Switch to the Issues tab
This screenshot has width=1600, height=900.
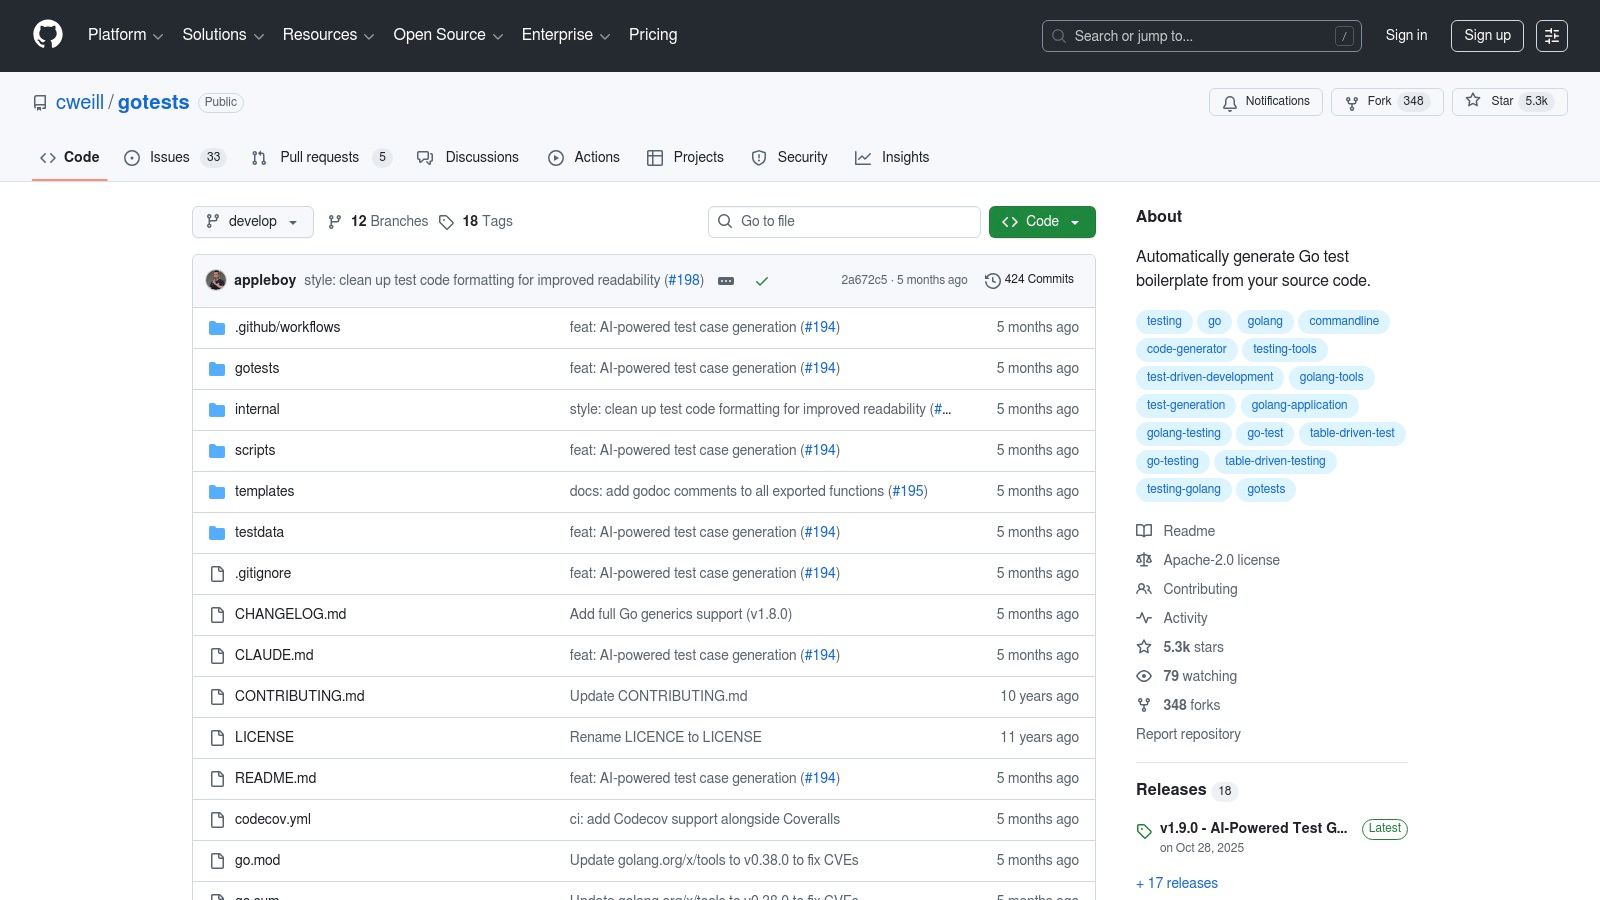pyautogui.click(x=168, y=157)
